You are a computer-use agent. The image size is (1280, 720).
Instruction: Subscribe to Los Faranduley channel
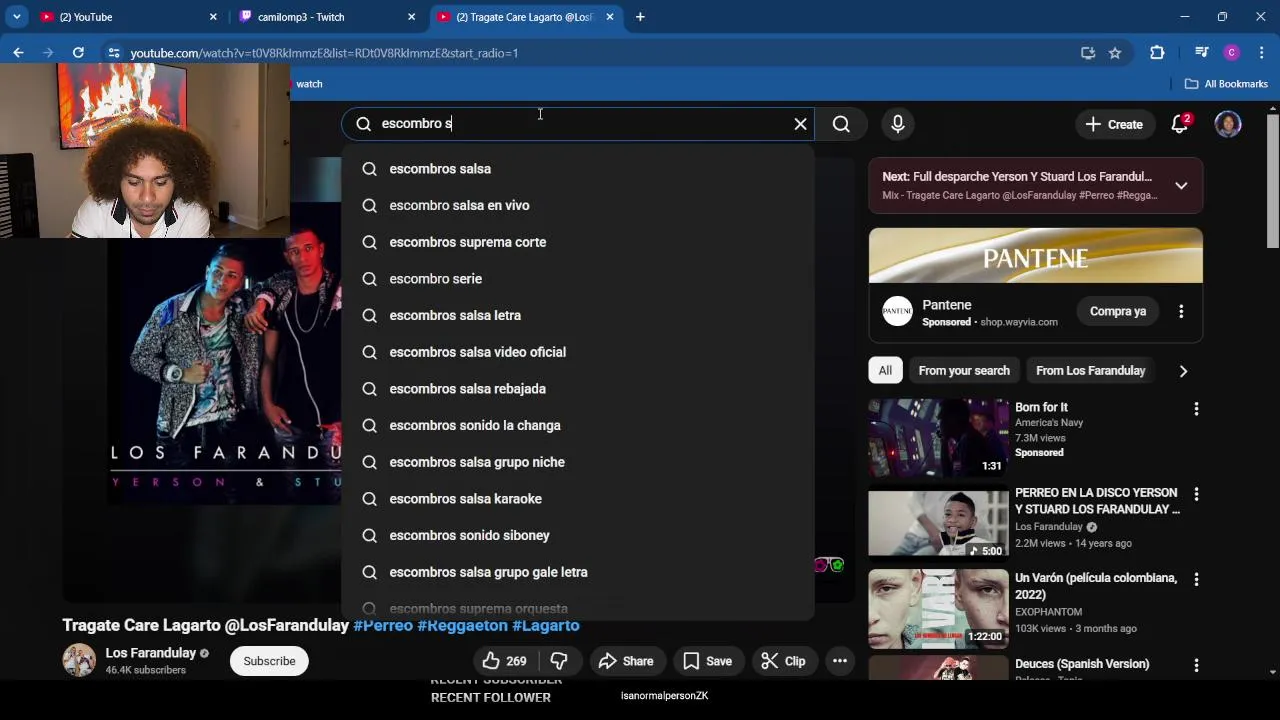point(269,661)
